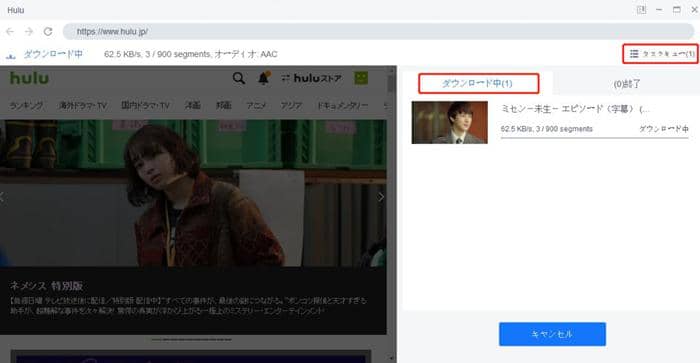
Task: Click the download progress bar
Action: click(x=594, y=138)
